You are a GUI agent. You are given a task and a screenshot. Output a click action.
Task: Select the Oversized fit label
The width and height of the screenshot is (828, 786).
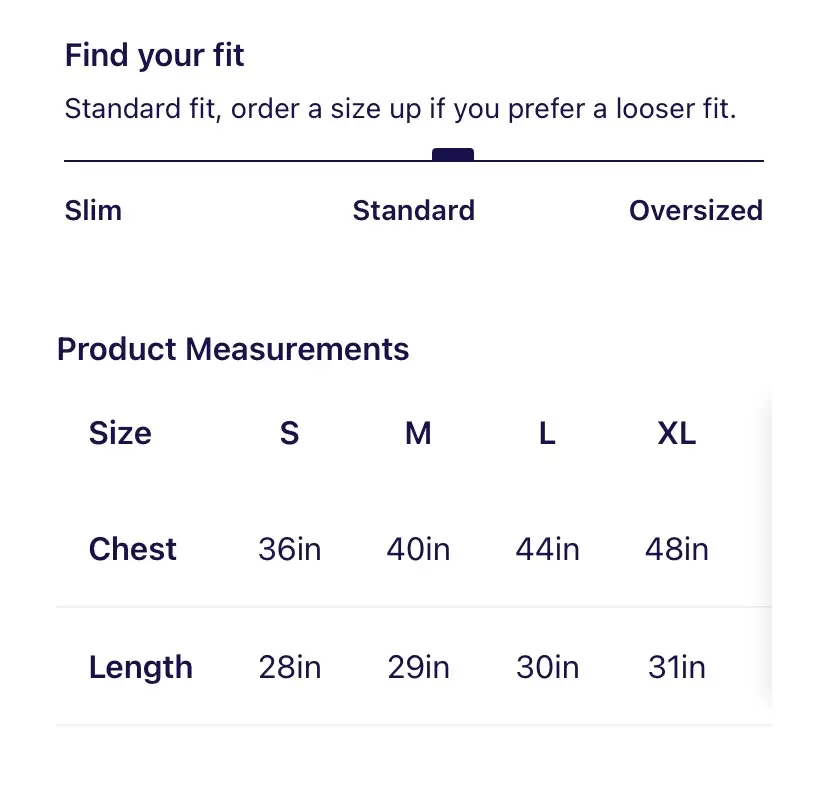click(x=695, y=211)
